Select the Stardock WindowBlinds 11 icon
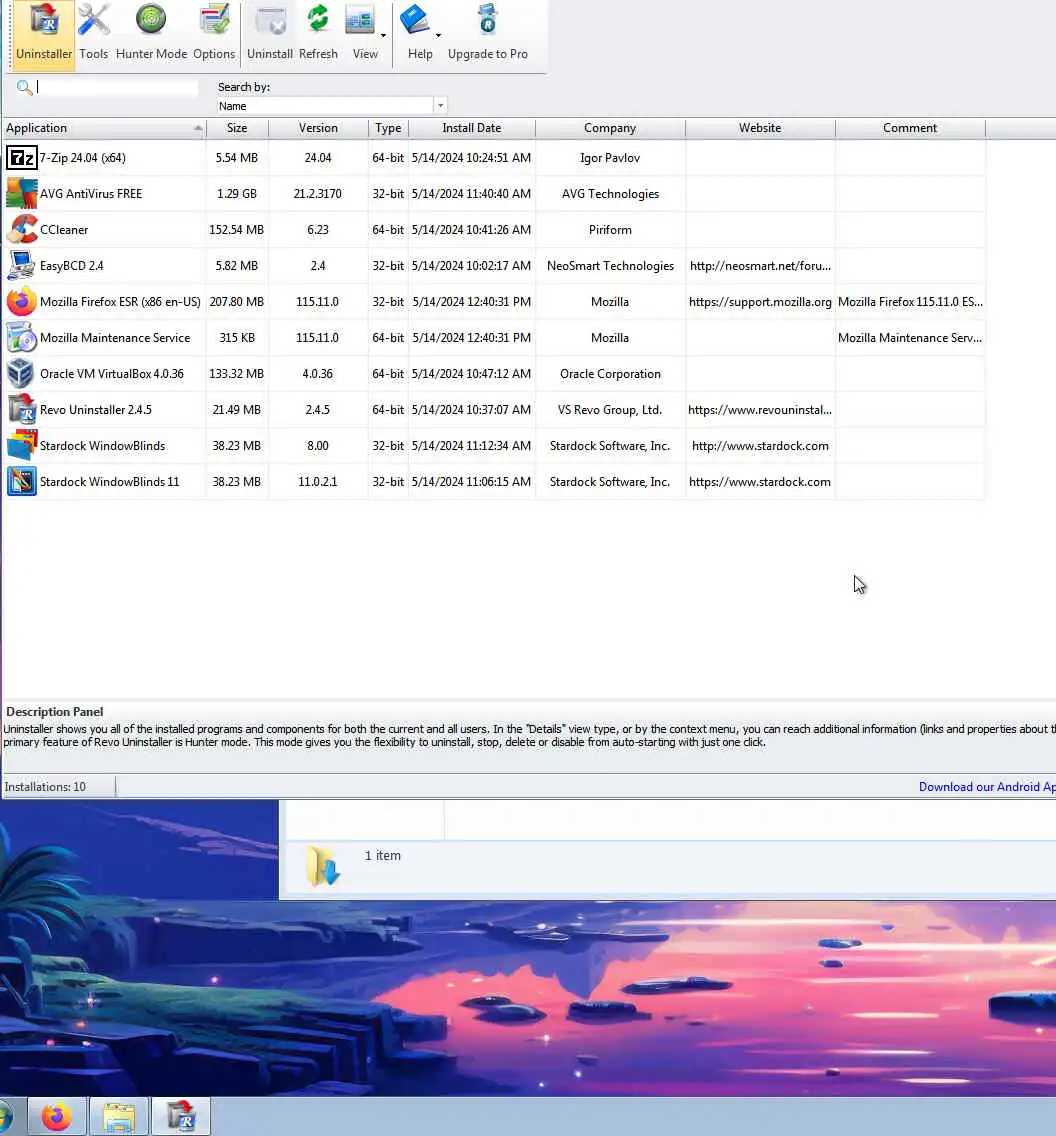 pyautogui.click(x=21, y=482)
